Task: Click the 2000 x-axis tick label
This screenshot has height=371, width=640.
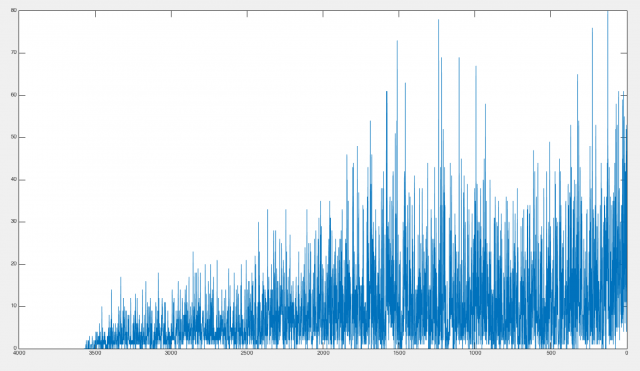Action: pos(323,353)
